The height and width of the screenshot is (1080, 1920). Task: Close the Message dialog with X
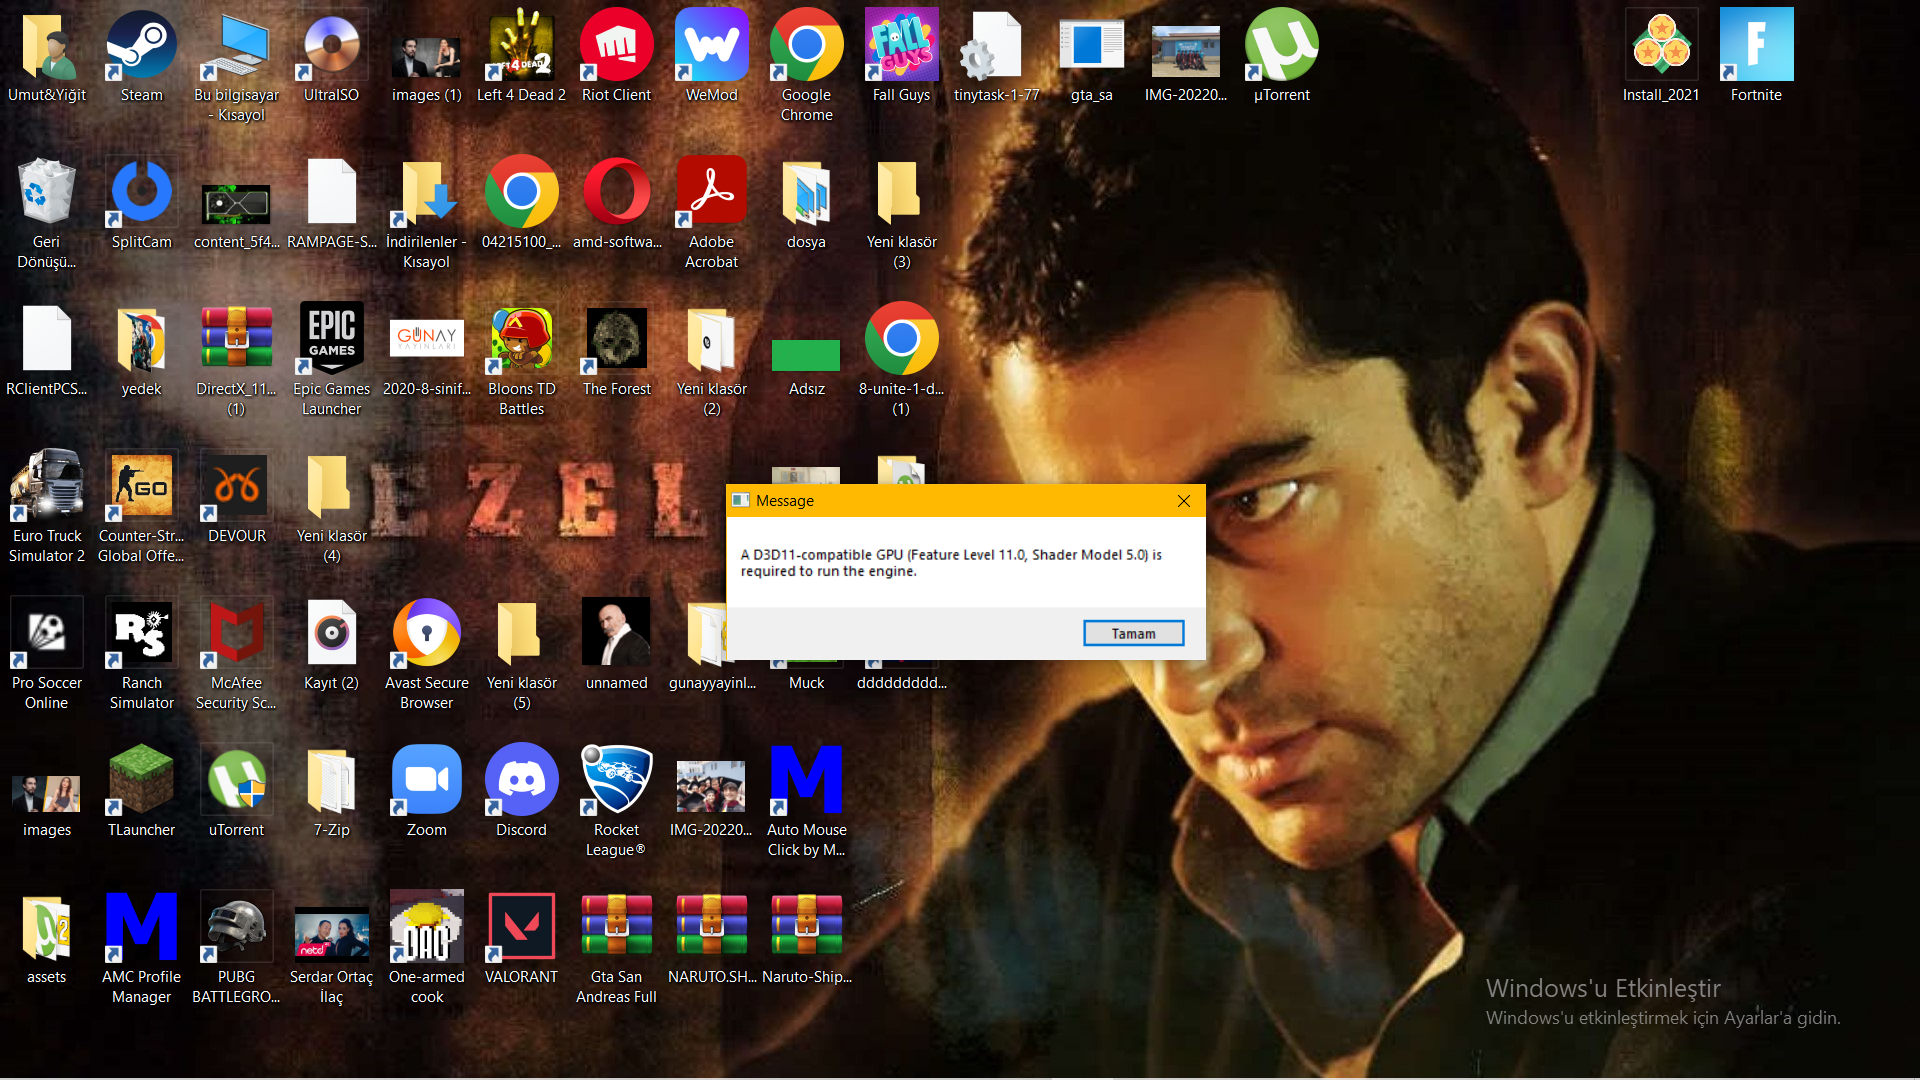[x=1184, y=501]
